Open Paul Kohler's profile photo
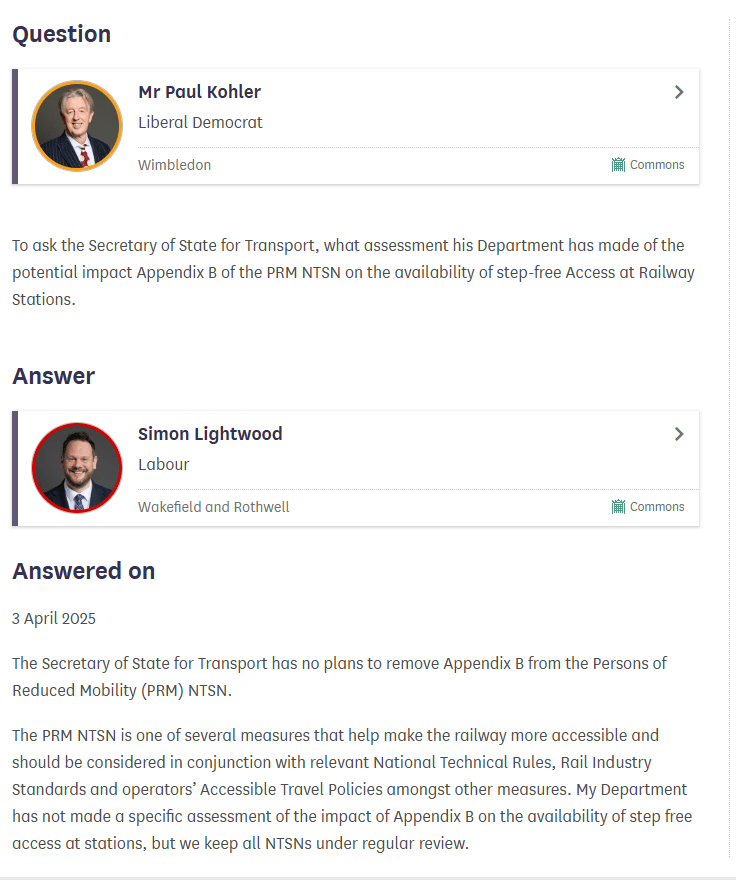The width and height of the screenshot is (736, 880). coord(77,126)
